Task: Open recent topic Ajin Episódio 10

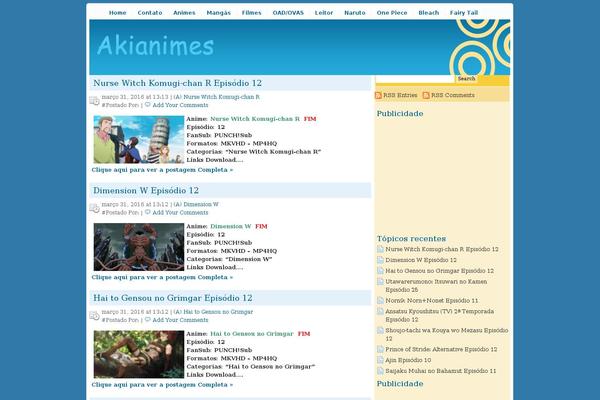Action: (x=408, y=360)
